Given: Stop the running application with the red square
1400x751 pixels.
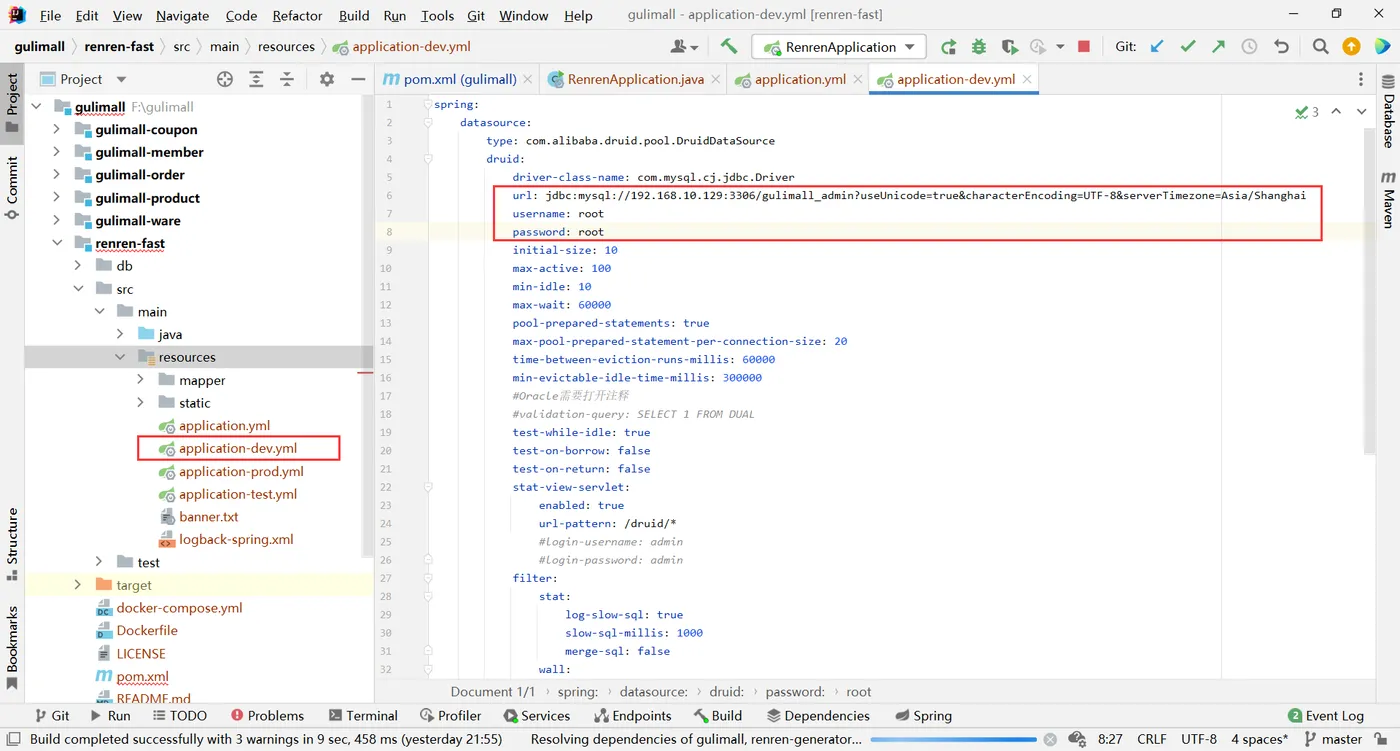Looking at the screenshot, I should (1084, 46).
